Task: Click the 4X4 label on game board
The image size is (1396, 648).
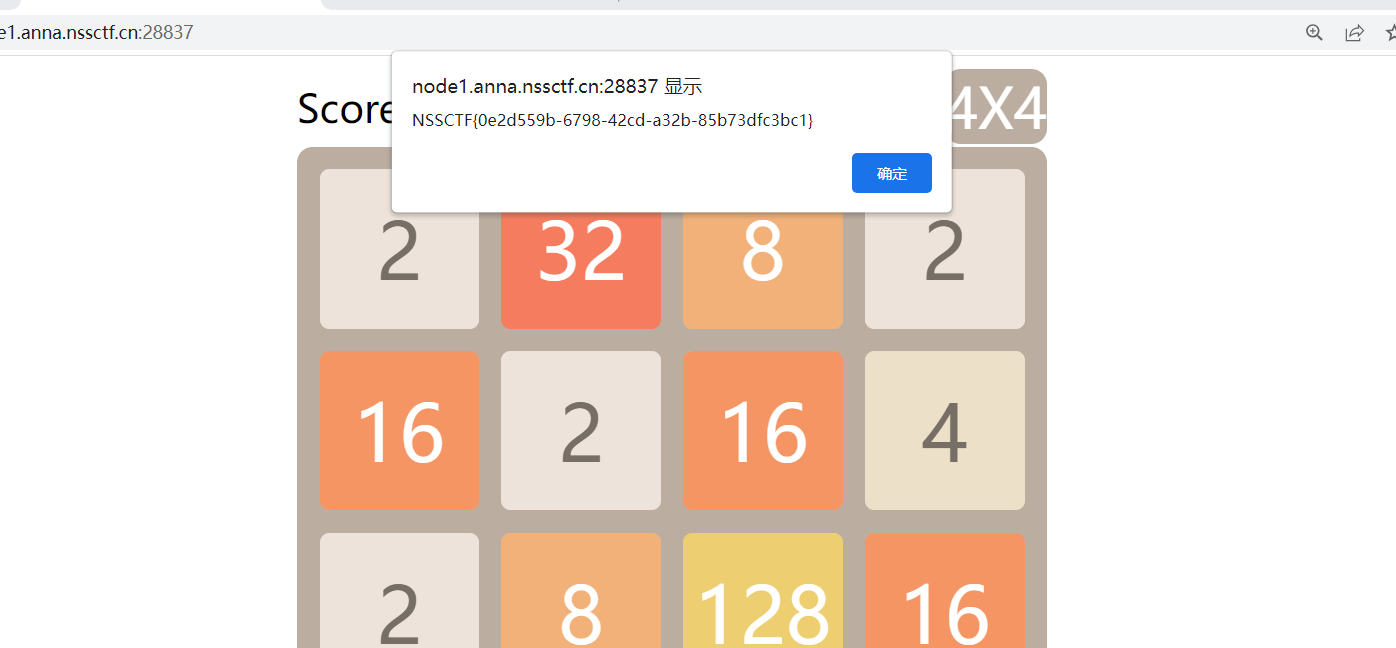Action: pyautogui.click(x=1000, y=105)
